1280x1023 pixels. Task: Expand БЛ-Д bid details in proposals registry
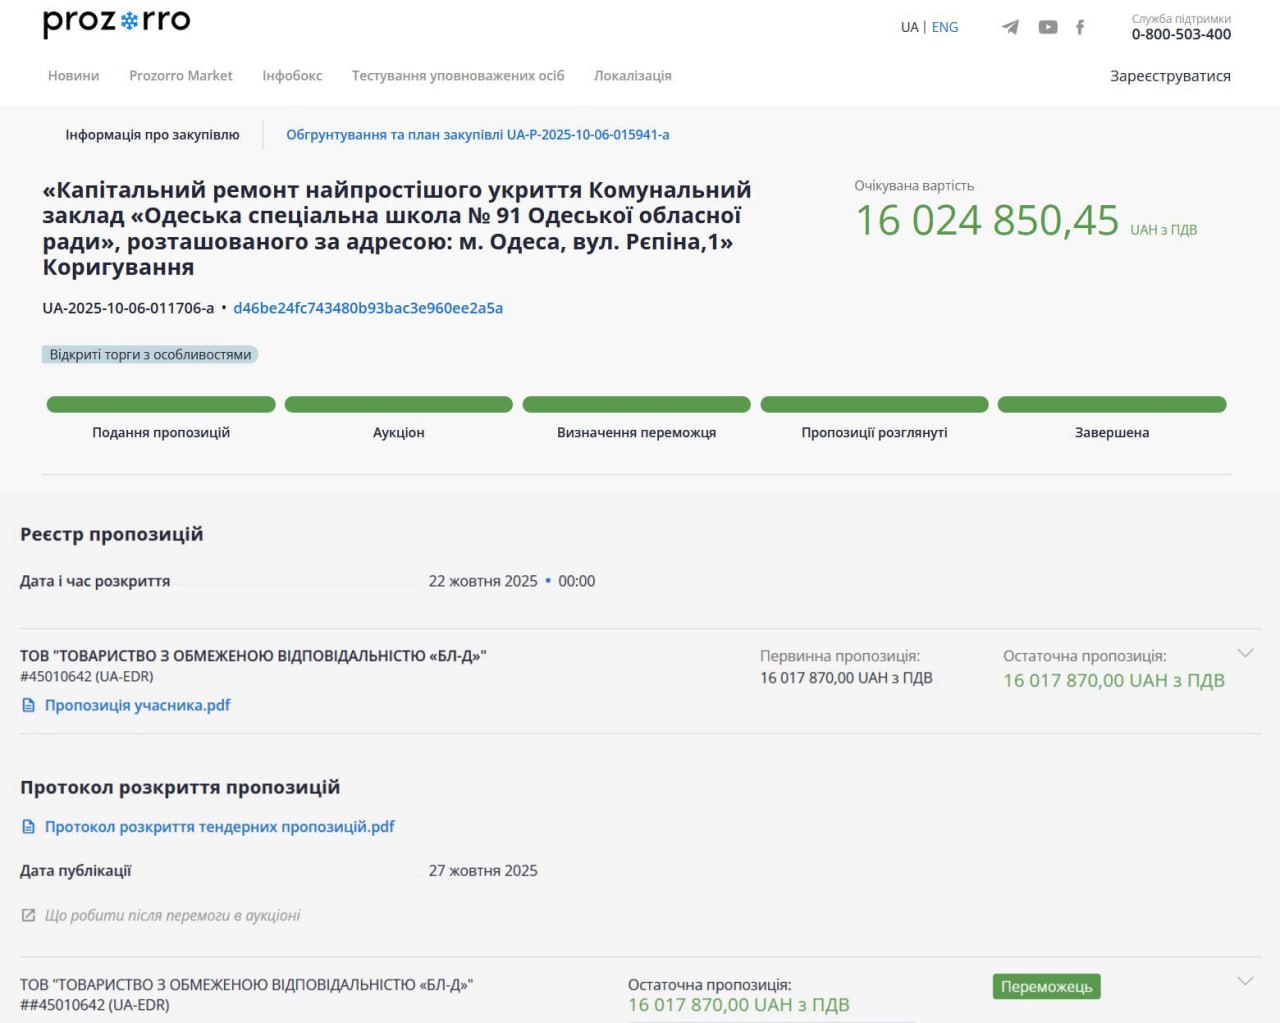click(x=1245, y=653)
